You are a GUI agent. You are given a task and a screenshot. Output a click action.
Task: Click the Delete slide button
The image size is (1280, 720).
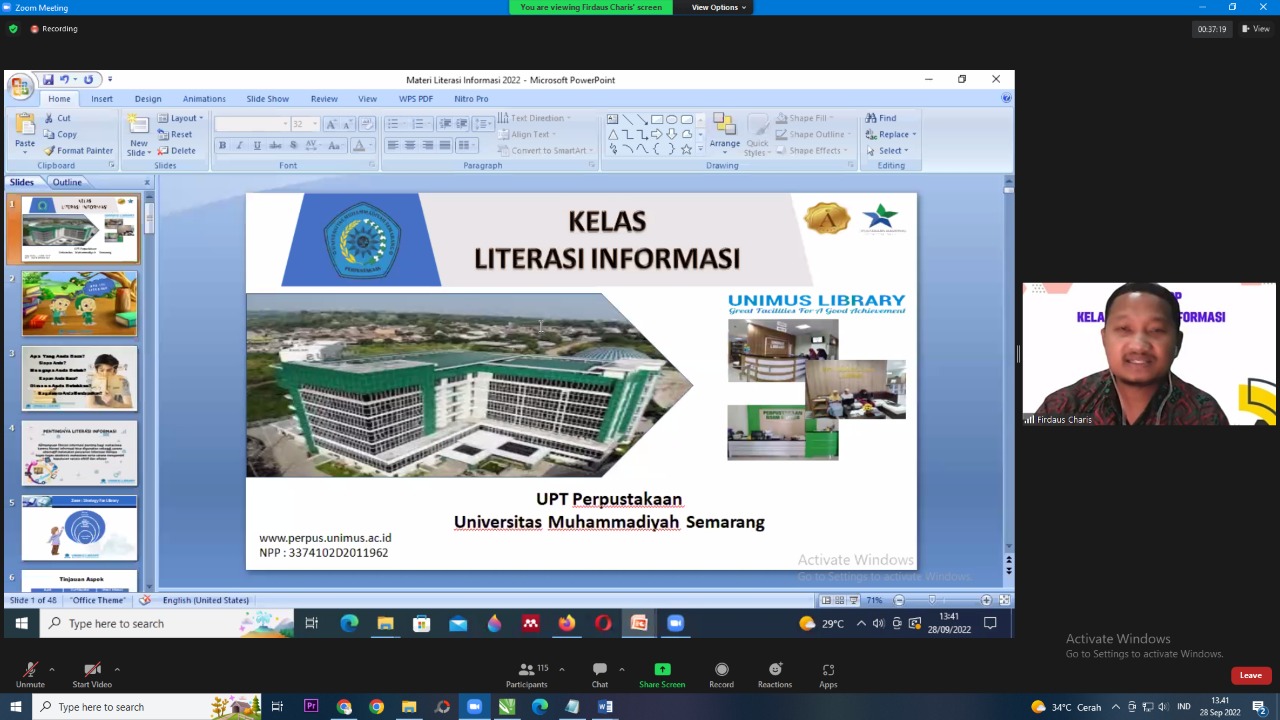click(x=176, y=151)
